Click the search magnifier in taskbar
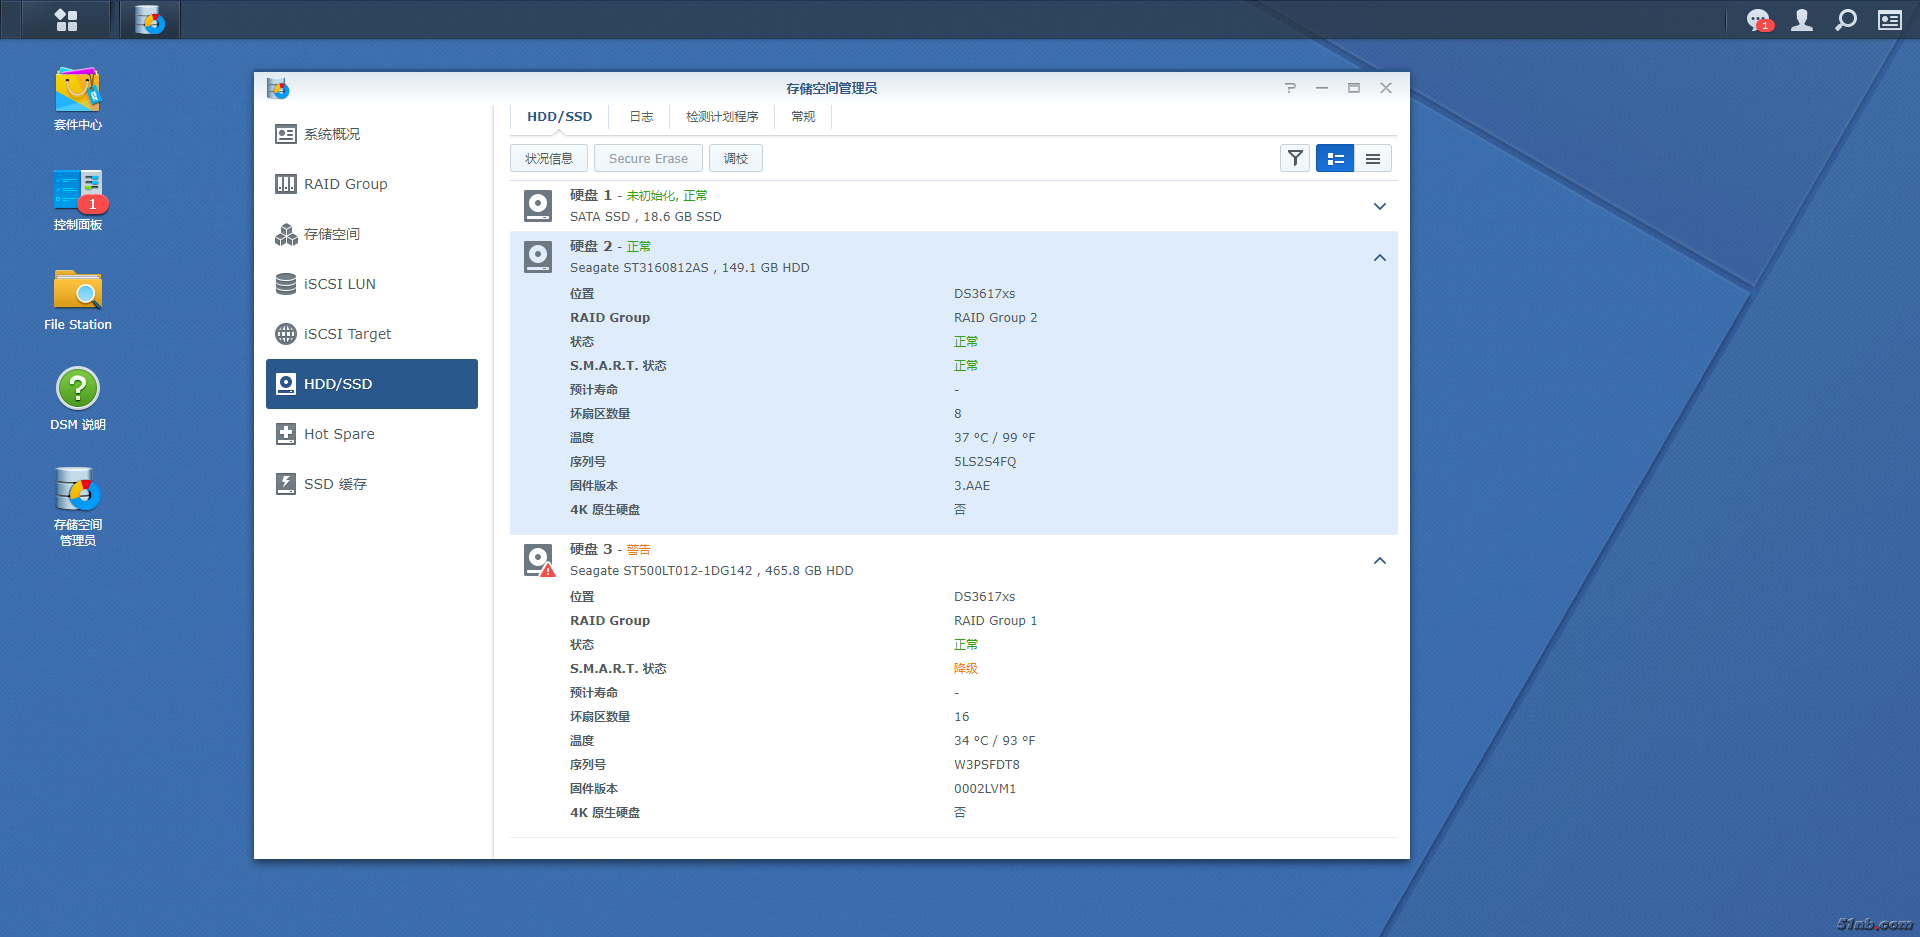Viewport: 1920px width, 937px height. point(1846,20)
